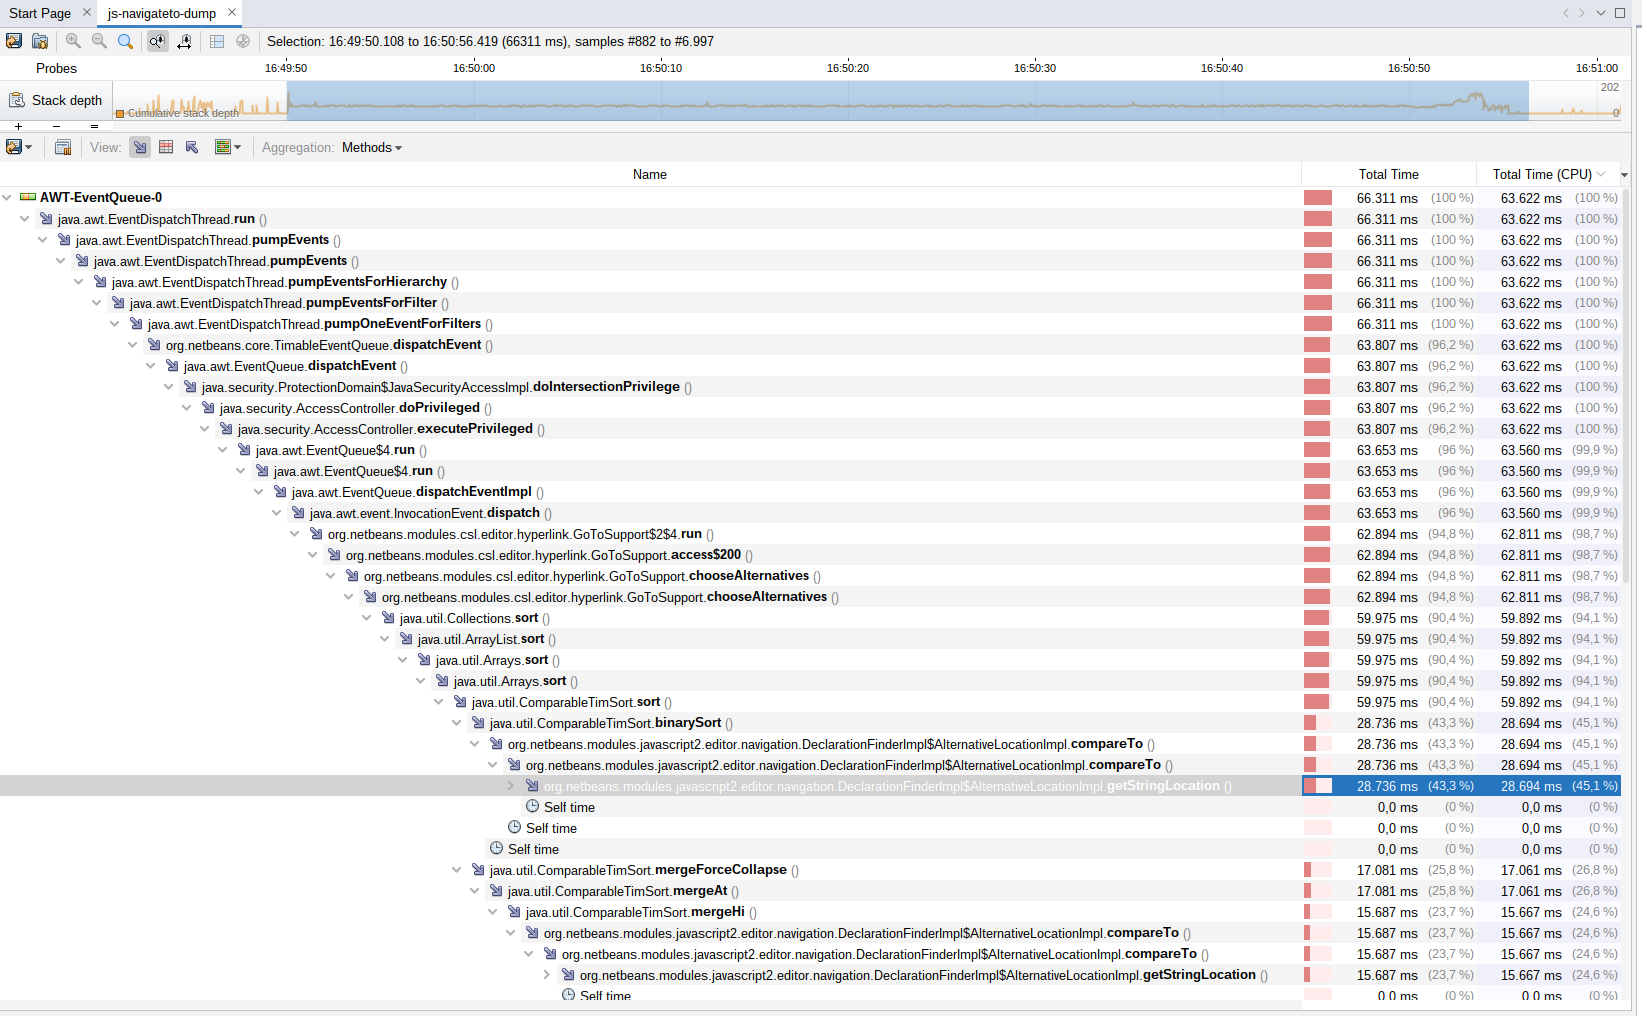The width and height of the screenshot is (1642, 1016).
Task: Click the orange Cumulative stack depth legend swatch
Action: pyautogui.click(x=120, y=114)
